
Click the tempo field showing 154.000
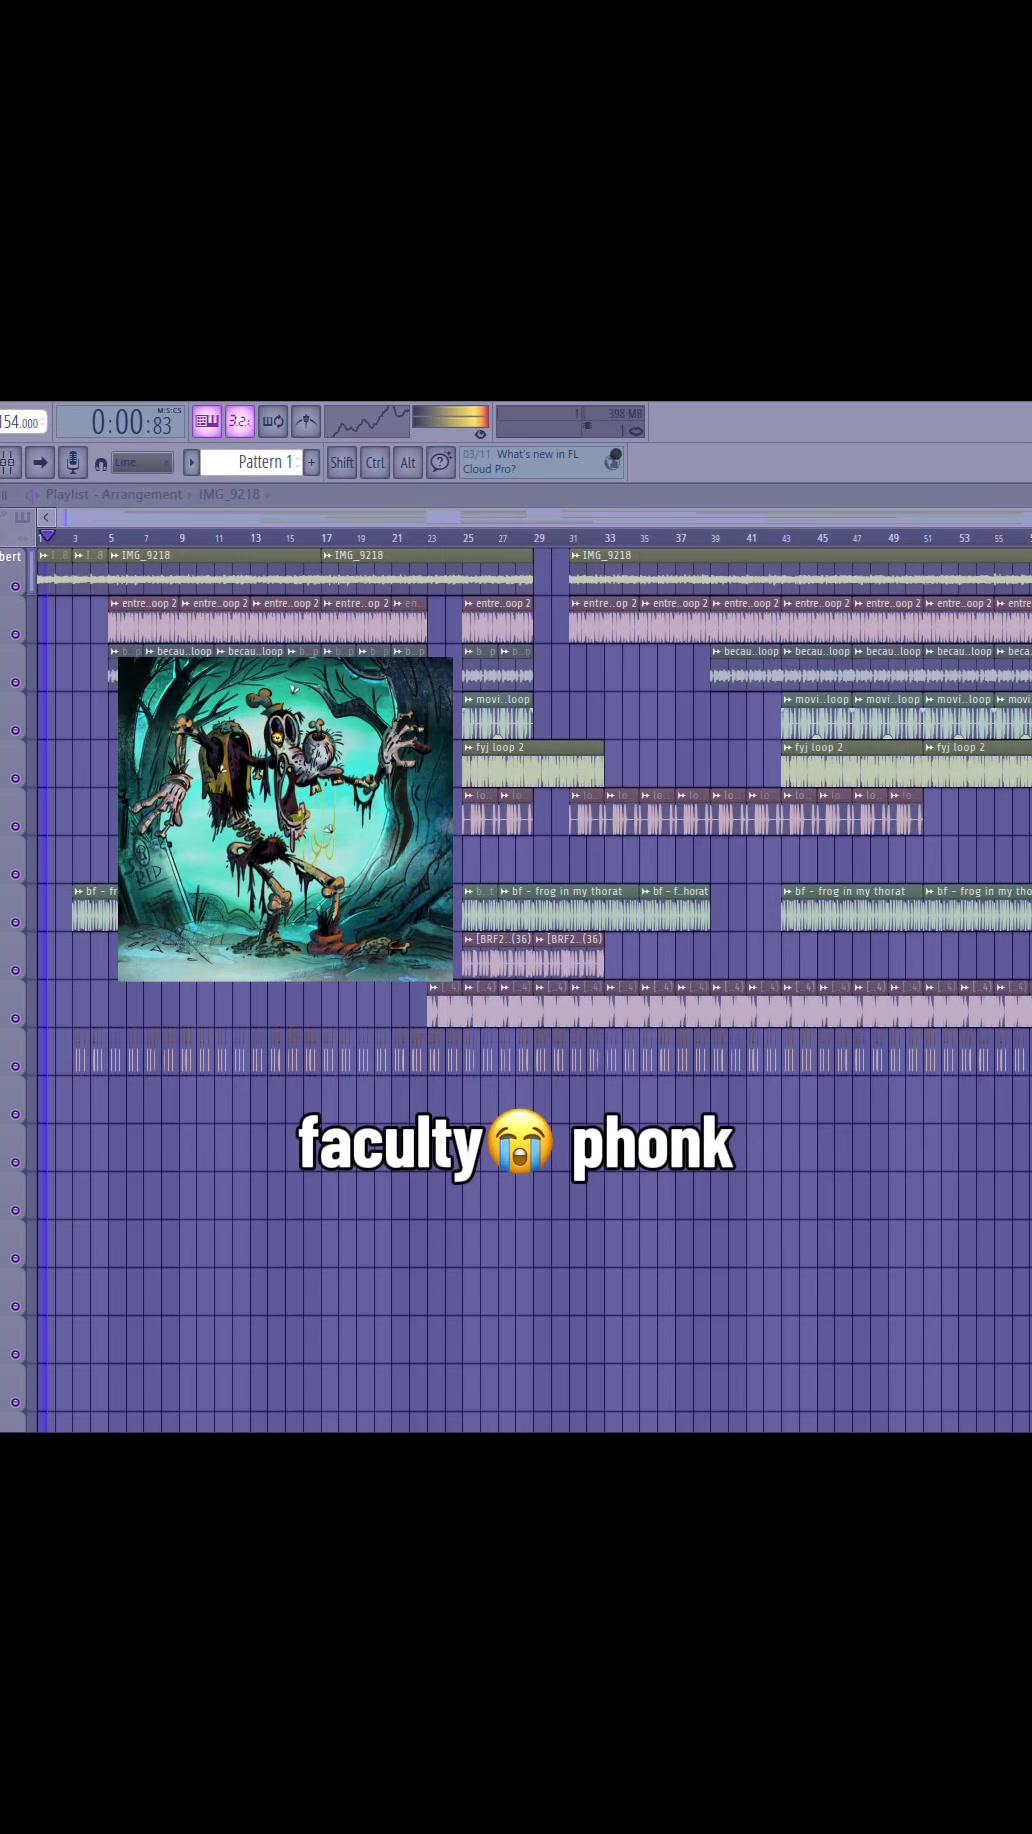[22, 423]
